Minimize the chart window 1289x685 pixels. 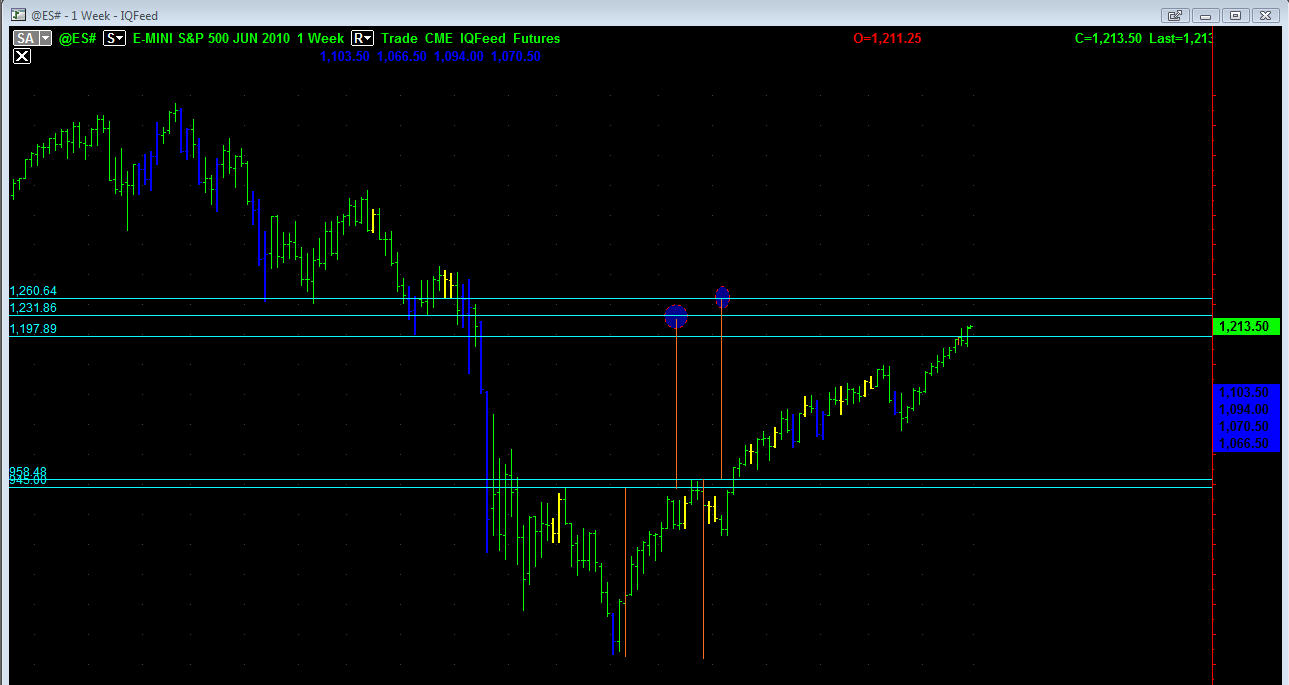click(x=1206, y=15)
